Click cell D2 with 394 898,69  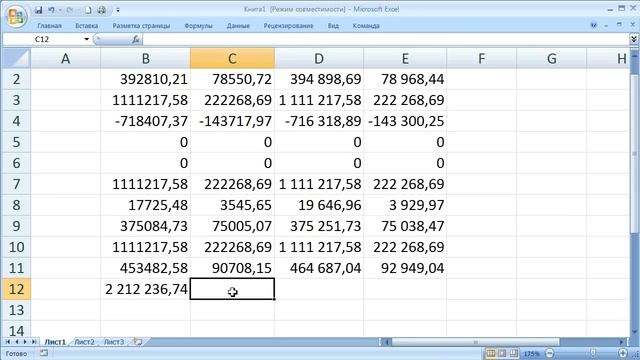tap(319, 79)
